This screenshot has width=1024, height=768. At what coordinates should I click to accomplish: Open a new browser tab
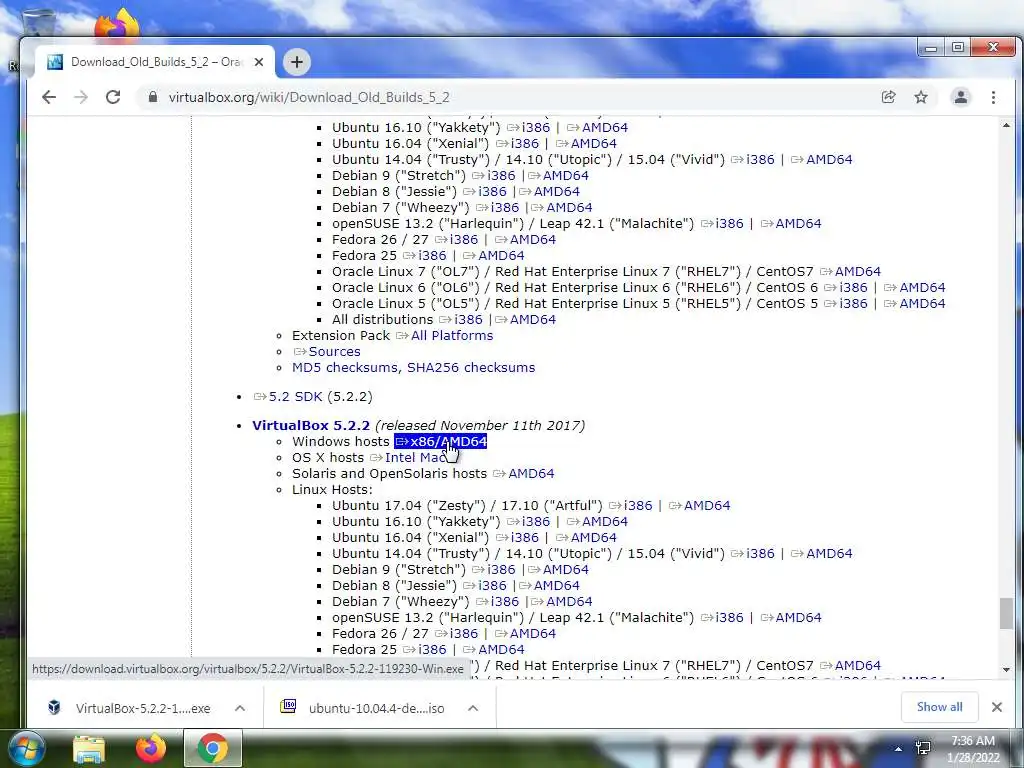(x=296, y=62)
